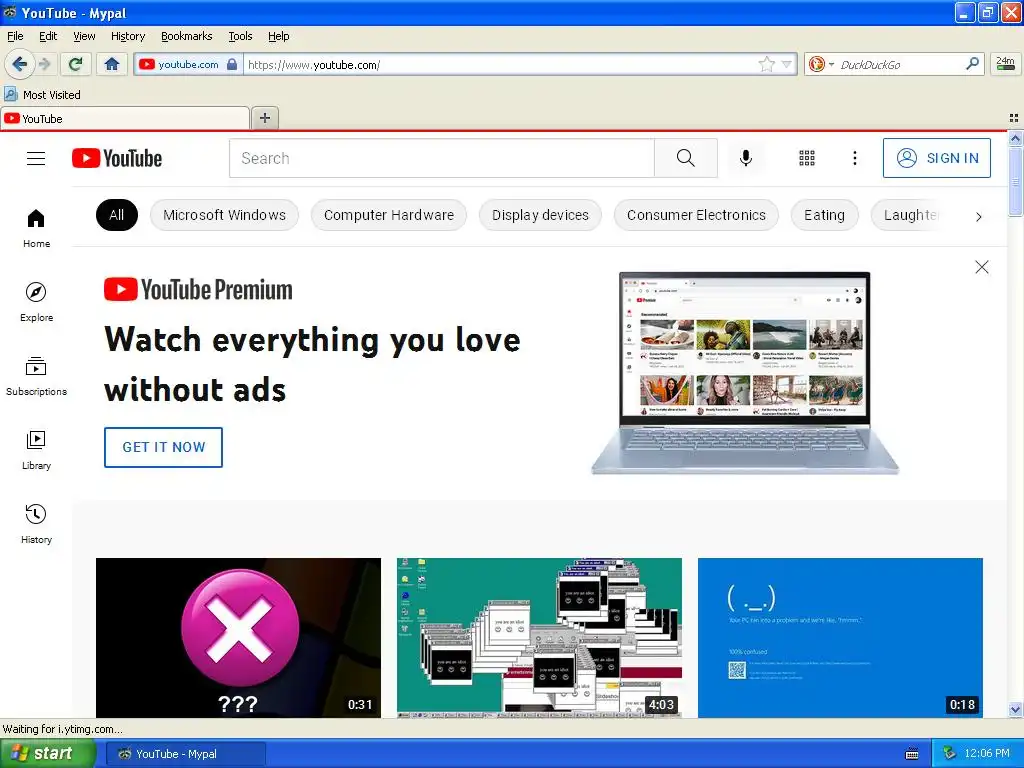Select the All filter chip

pos(117,215)
